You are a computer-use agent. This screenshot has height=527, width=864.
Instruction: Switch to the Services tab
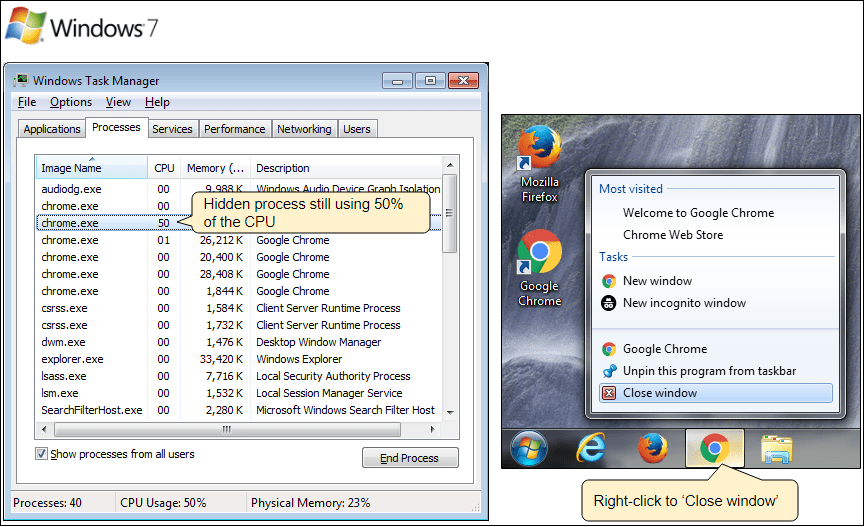[x=172, y=129]
